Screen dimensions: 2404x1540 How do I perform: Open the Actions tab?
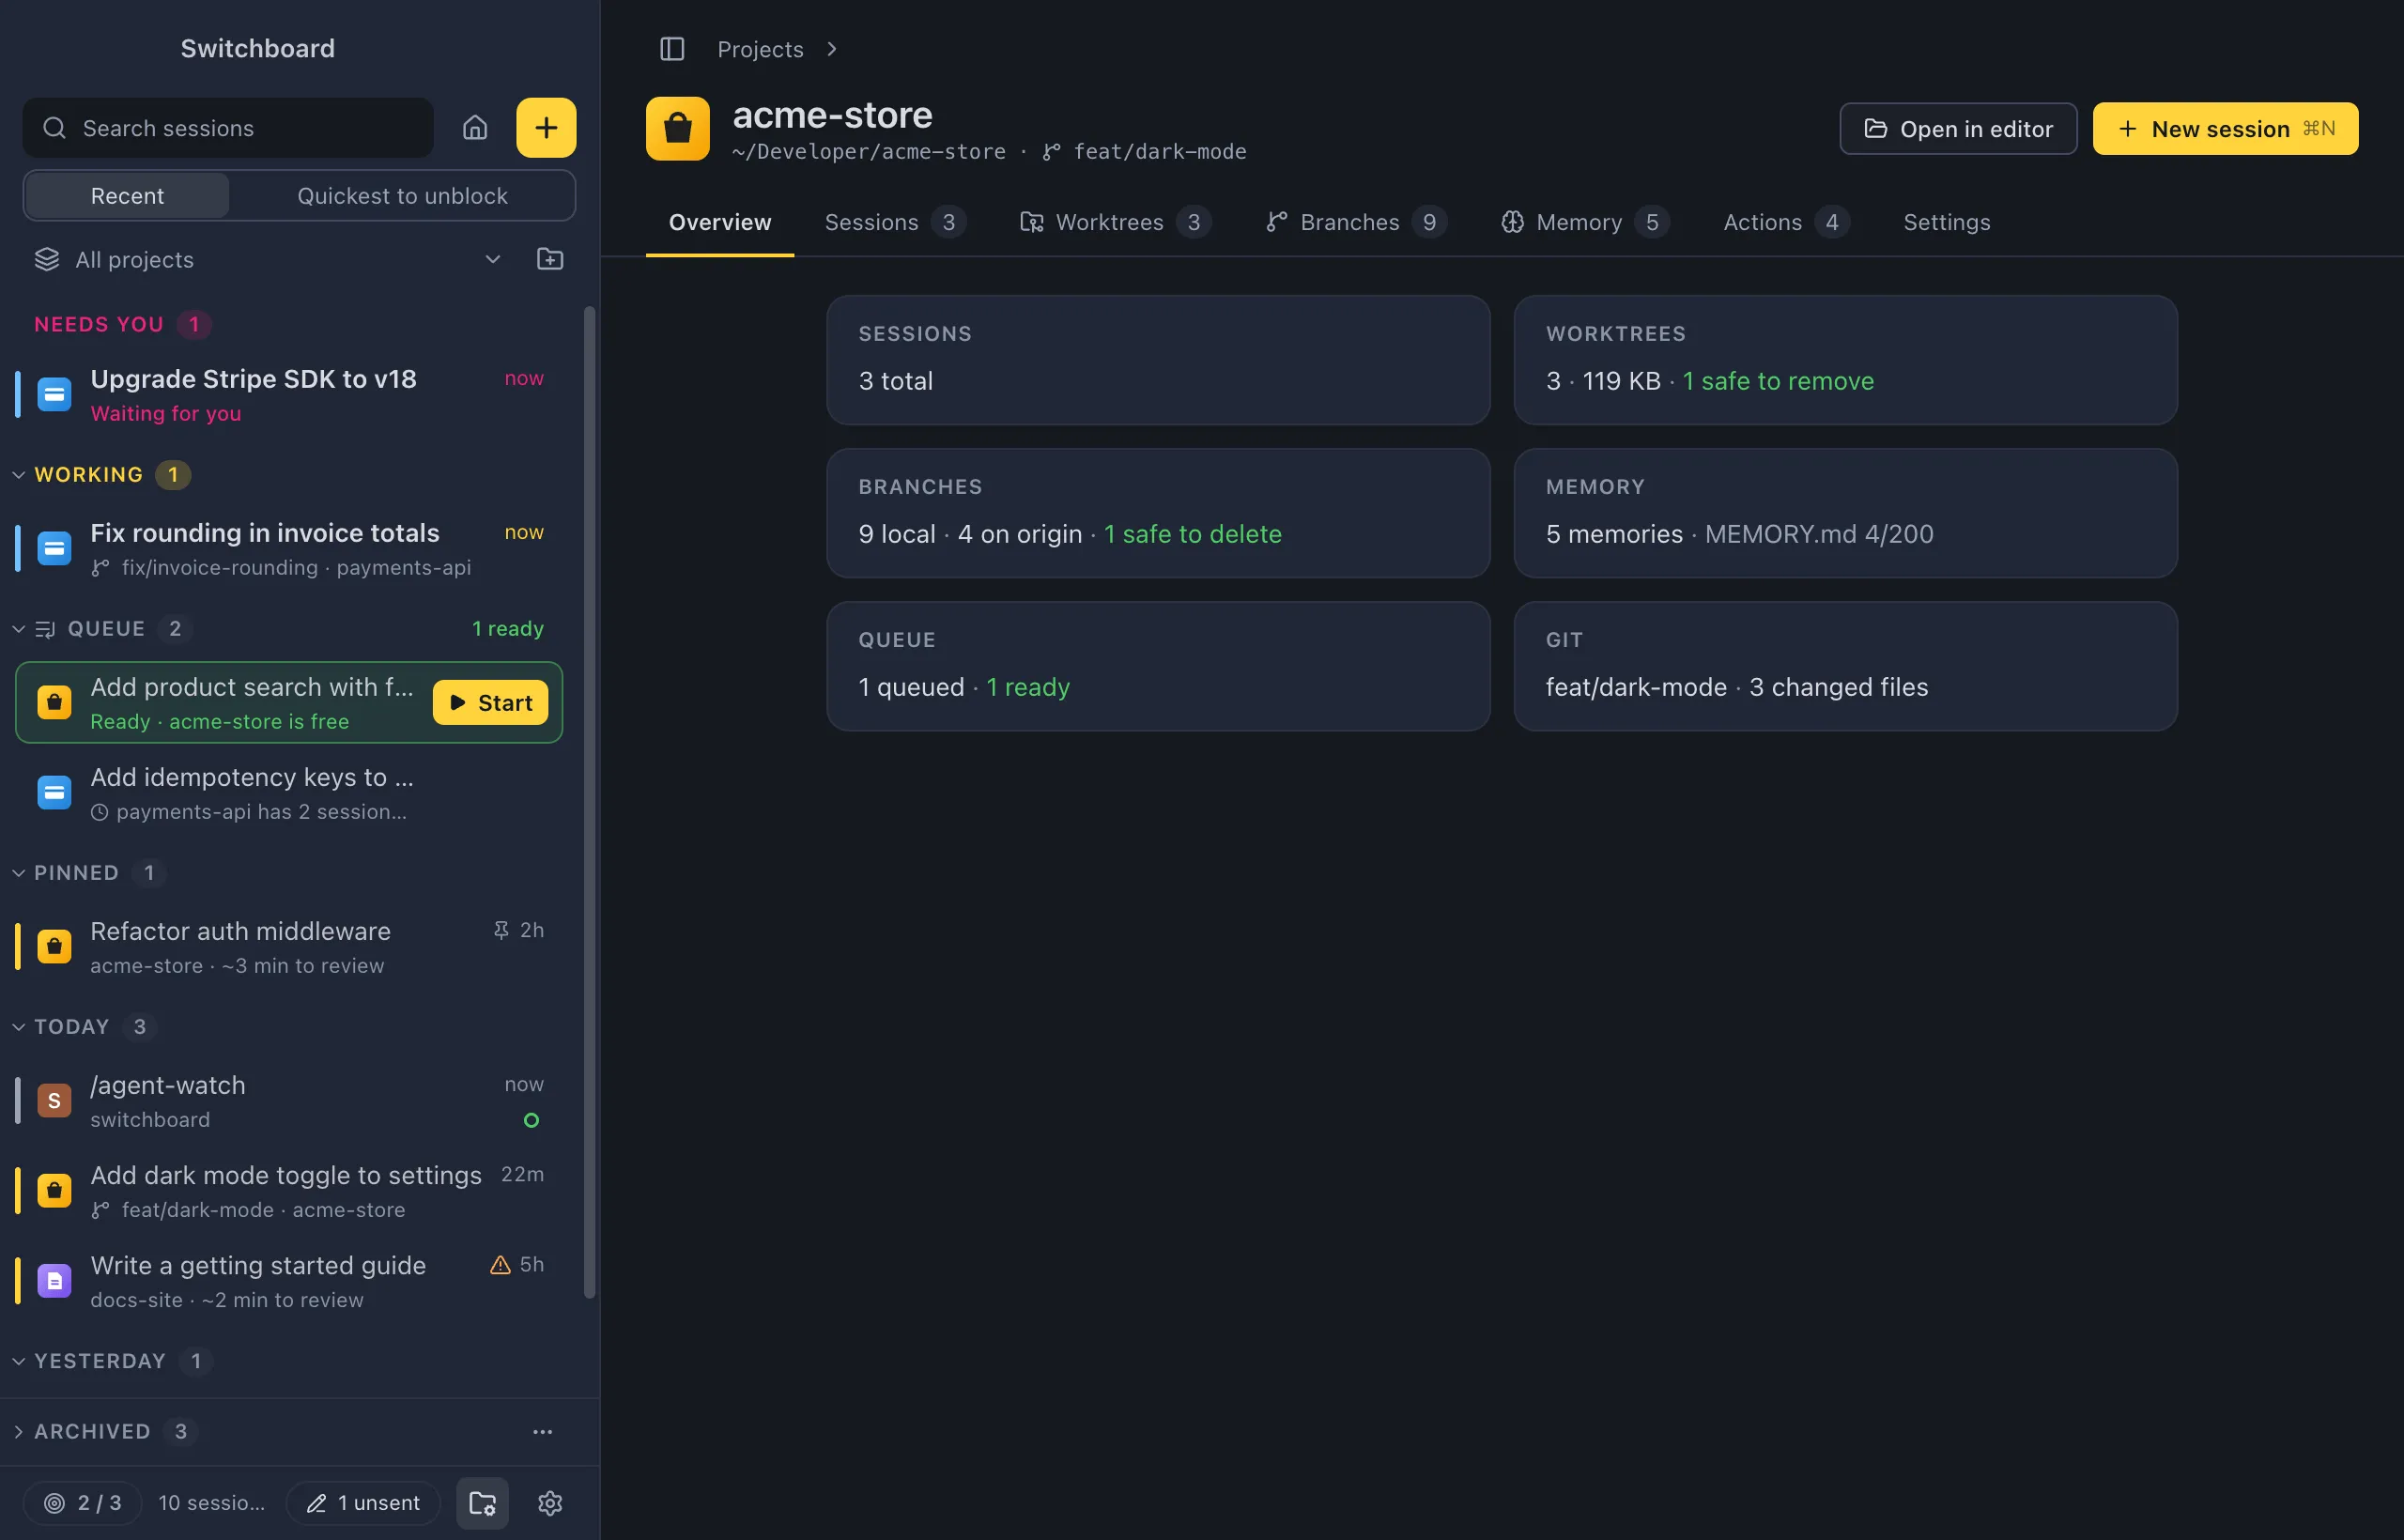(x=1786, y=222)
